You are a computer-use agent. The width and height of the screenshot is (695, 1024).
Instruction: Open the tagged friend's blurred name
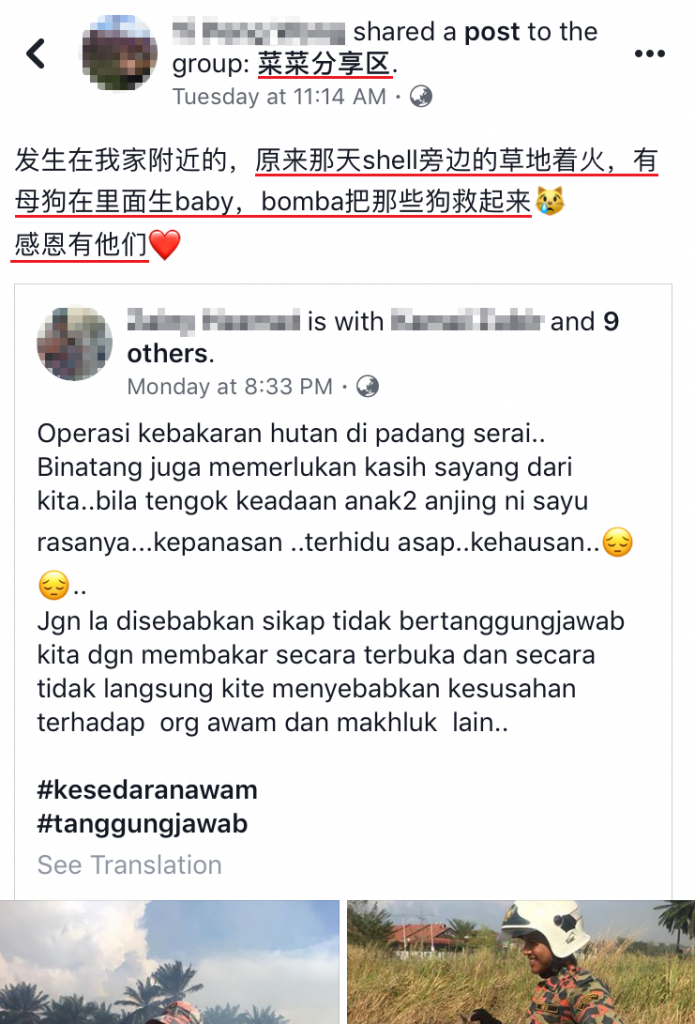(x=467, y=321)
